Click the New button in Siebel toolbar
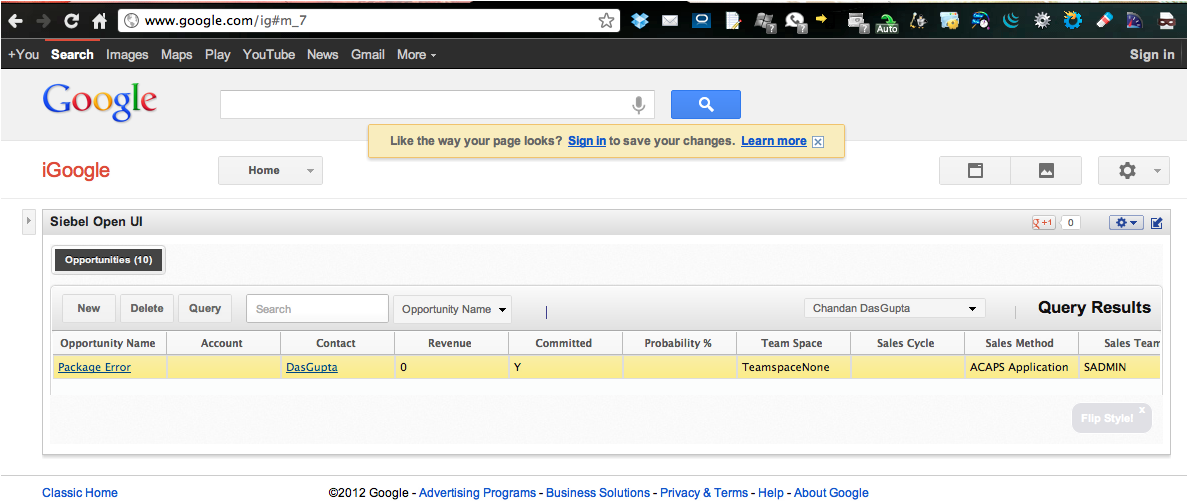This screenshot has height=503, width=1189. pyautogui.click(x=89, y=308)
